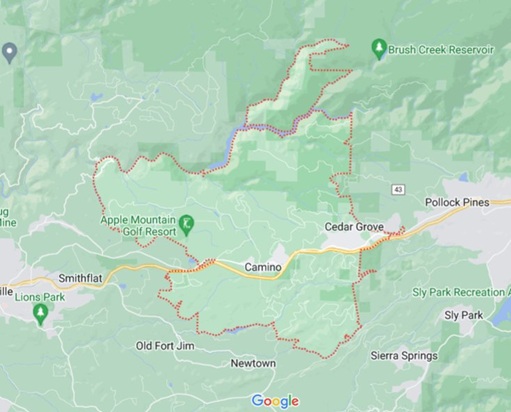Click the Lions Park tree marker
511x412 pixels.
(x=41, y=315)
